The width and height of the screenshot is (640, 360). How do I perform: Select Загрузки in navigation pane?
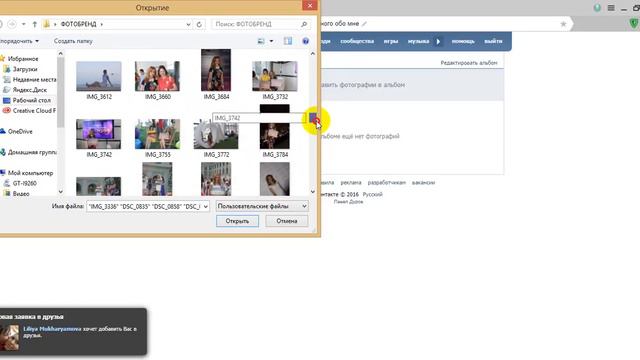click(24, 69)
